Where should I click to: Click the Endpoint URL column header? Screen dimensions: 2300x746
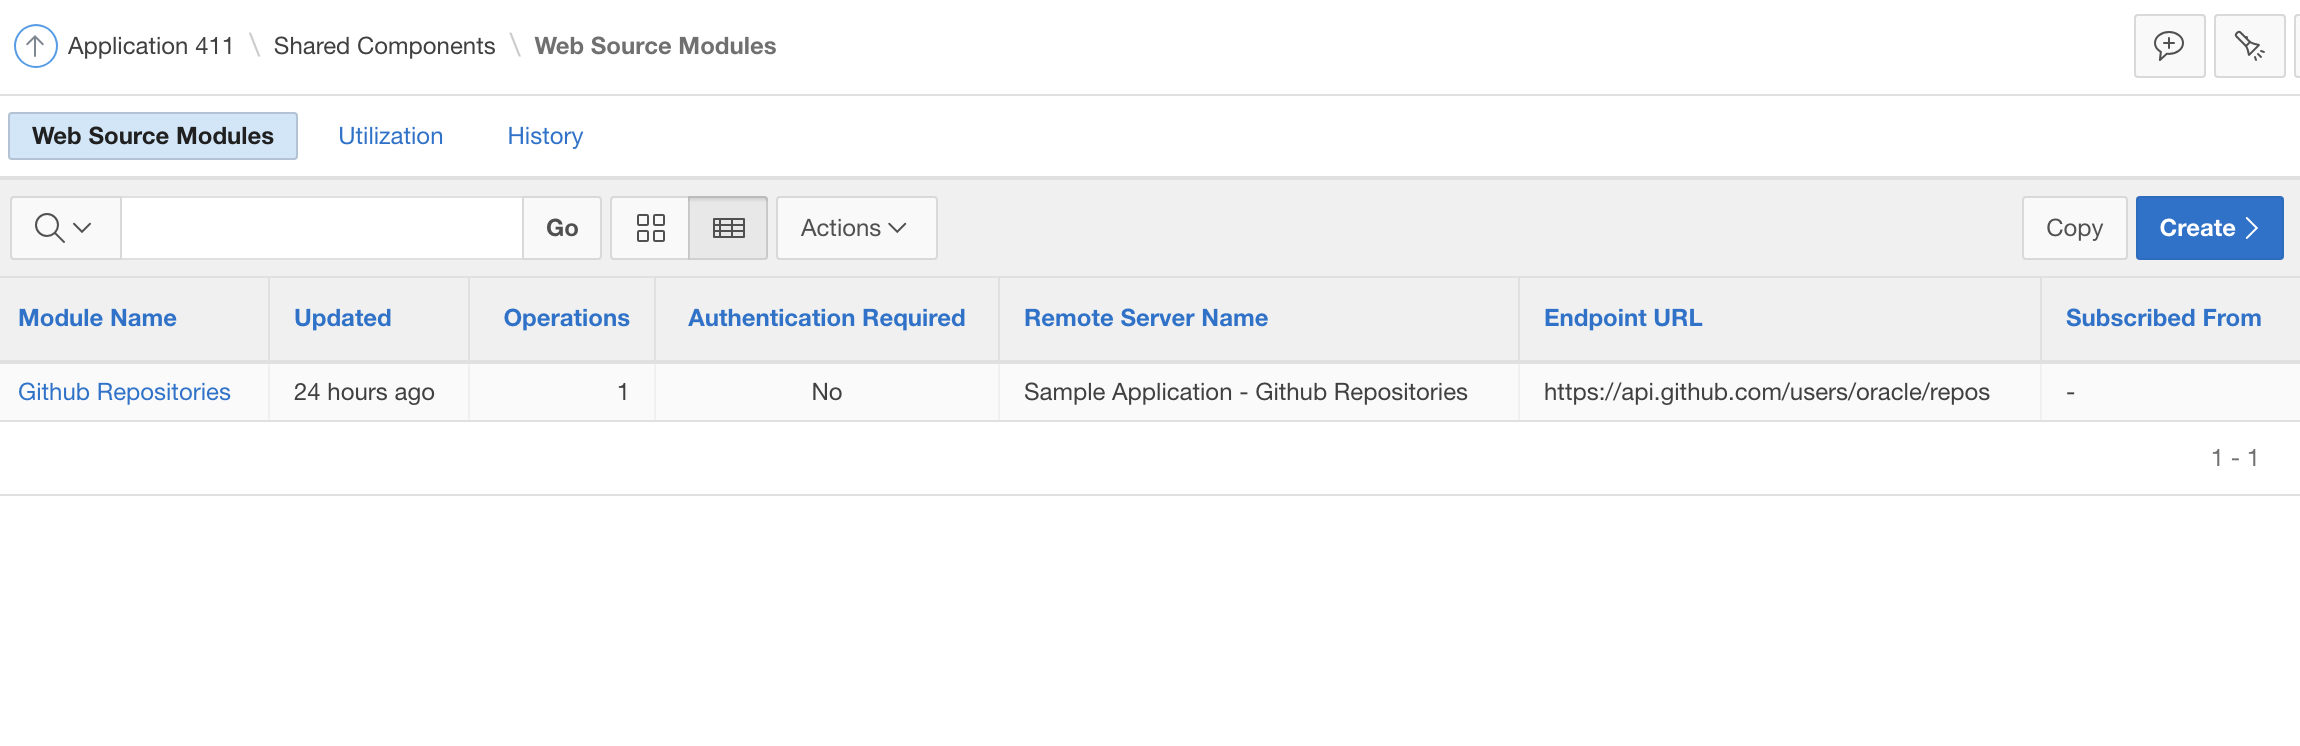coord(1622,318)
